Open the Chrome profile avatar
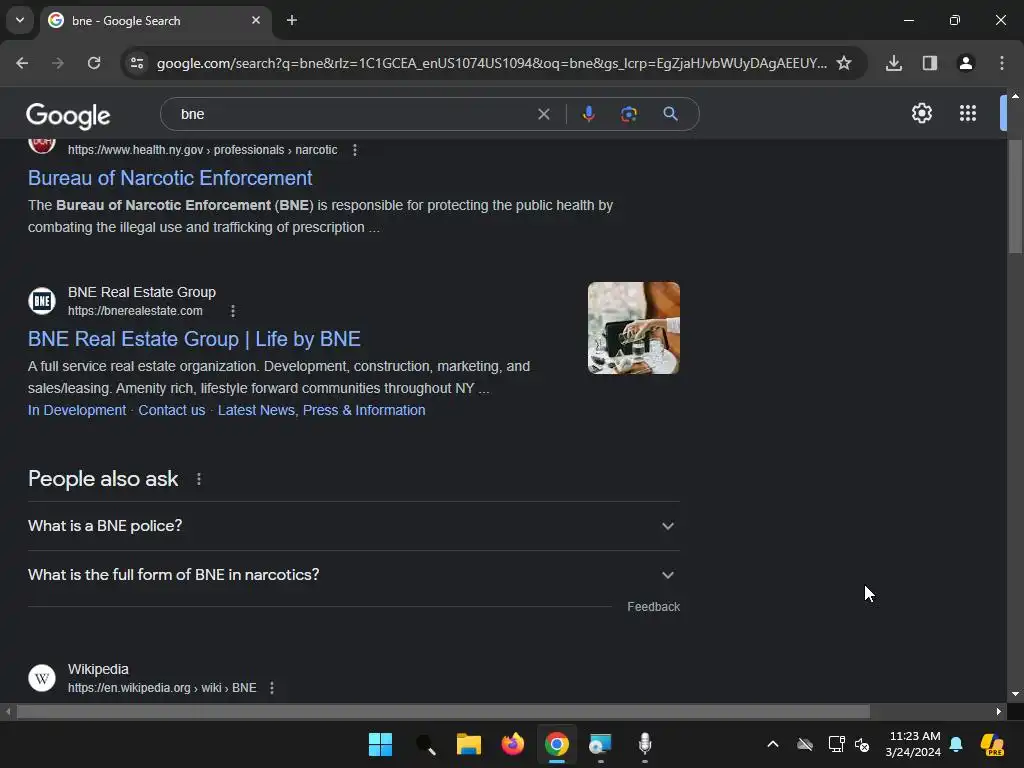The image size is (1024, 768). pos(966,63)
